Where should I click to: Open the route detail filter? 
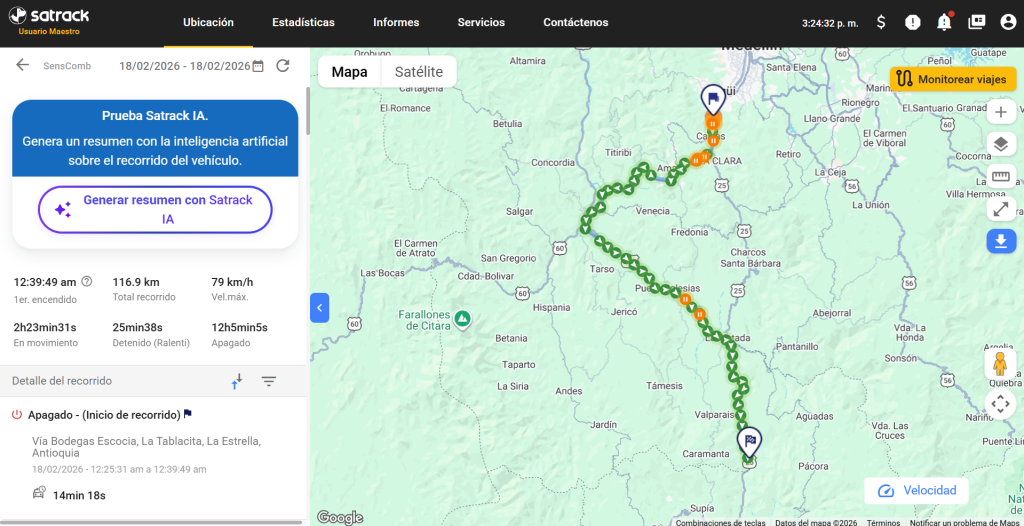(269, 381)
